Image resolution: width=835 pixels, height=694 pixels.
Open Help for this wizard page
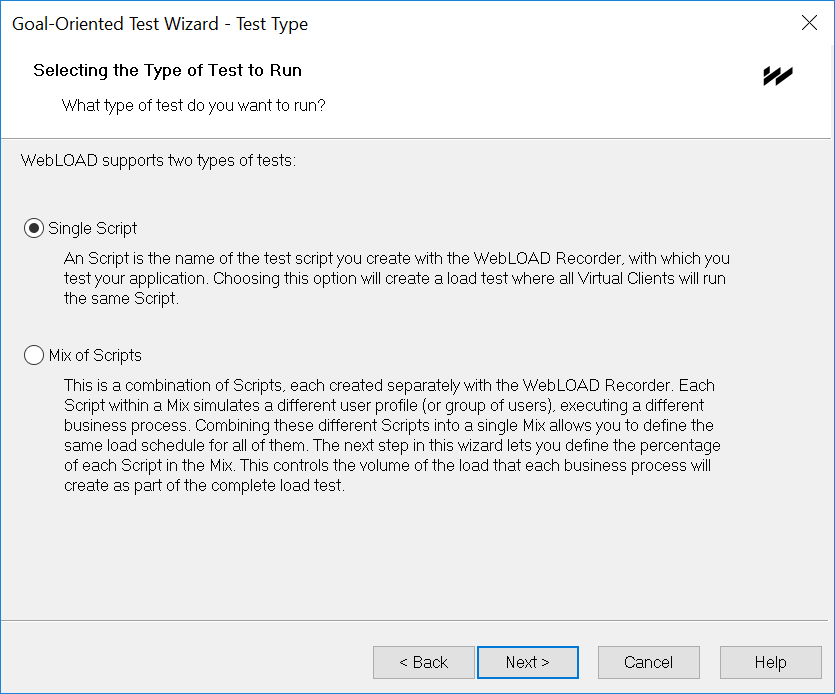771,662
